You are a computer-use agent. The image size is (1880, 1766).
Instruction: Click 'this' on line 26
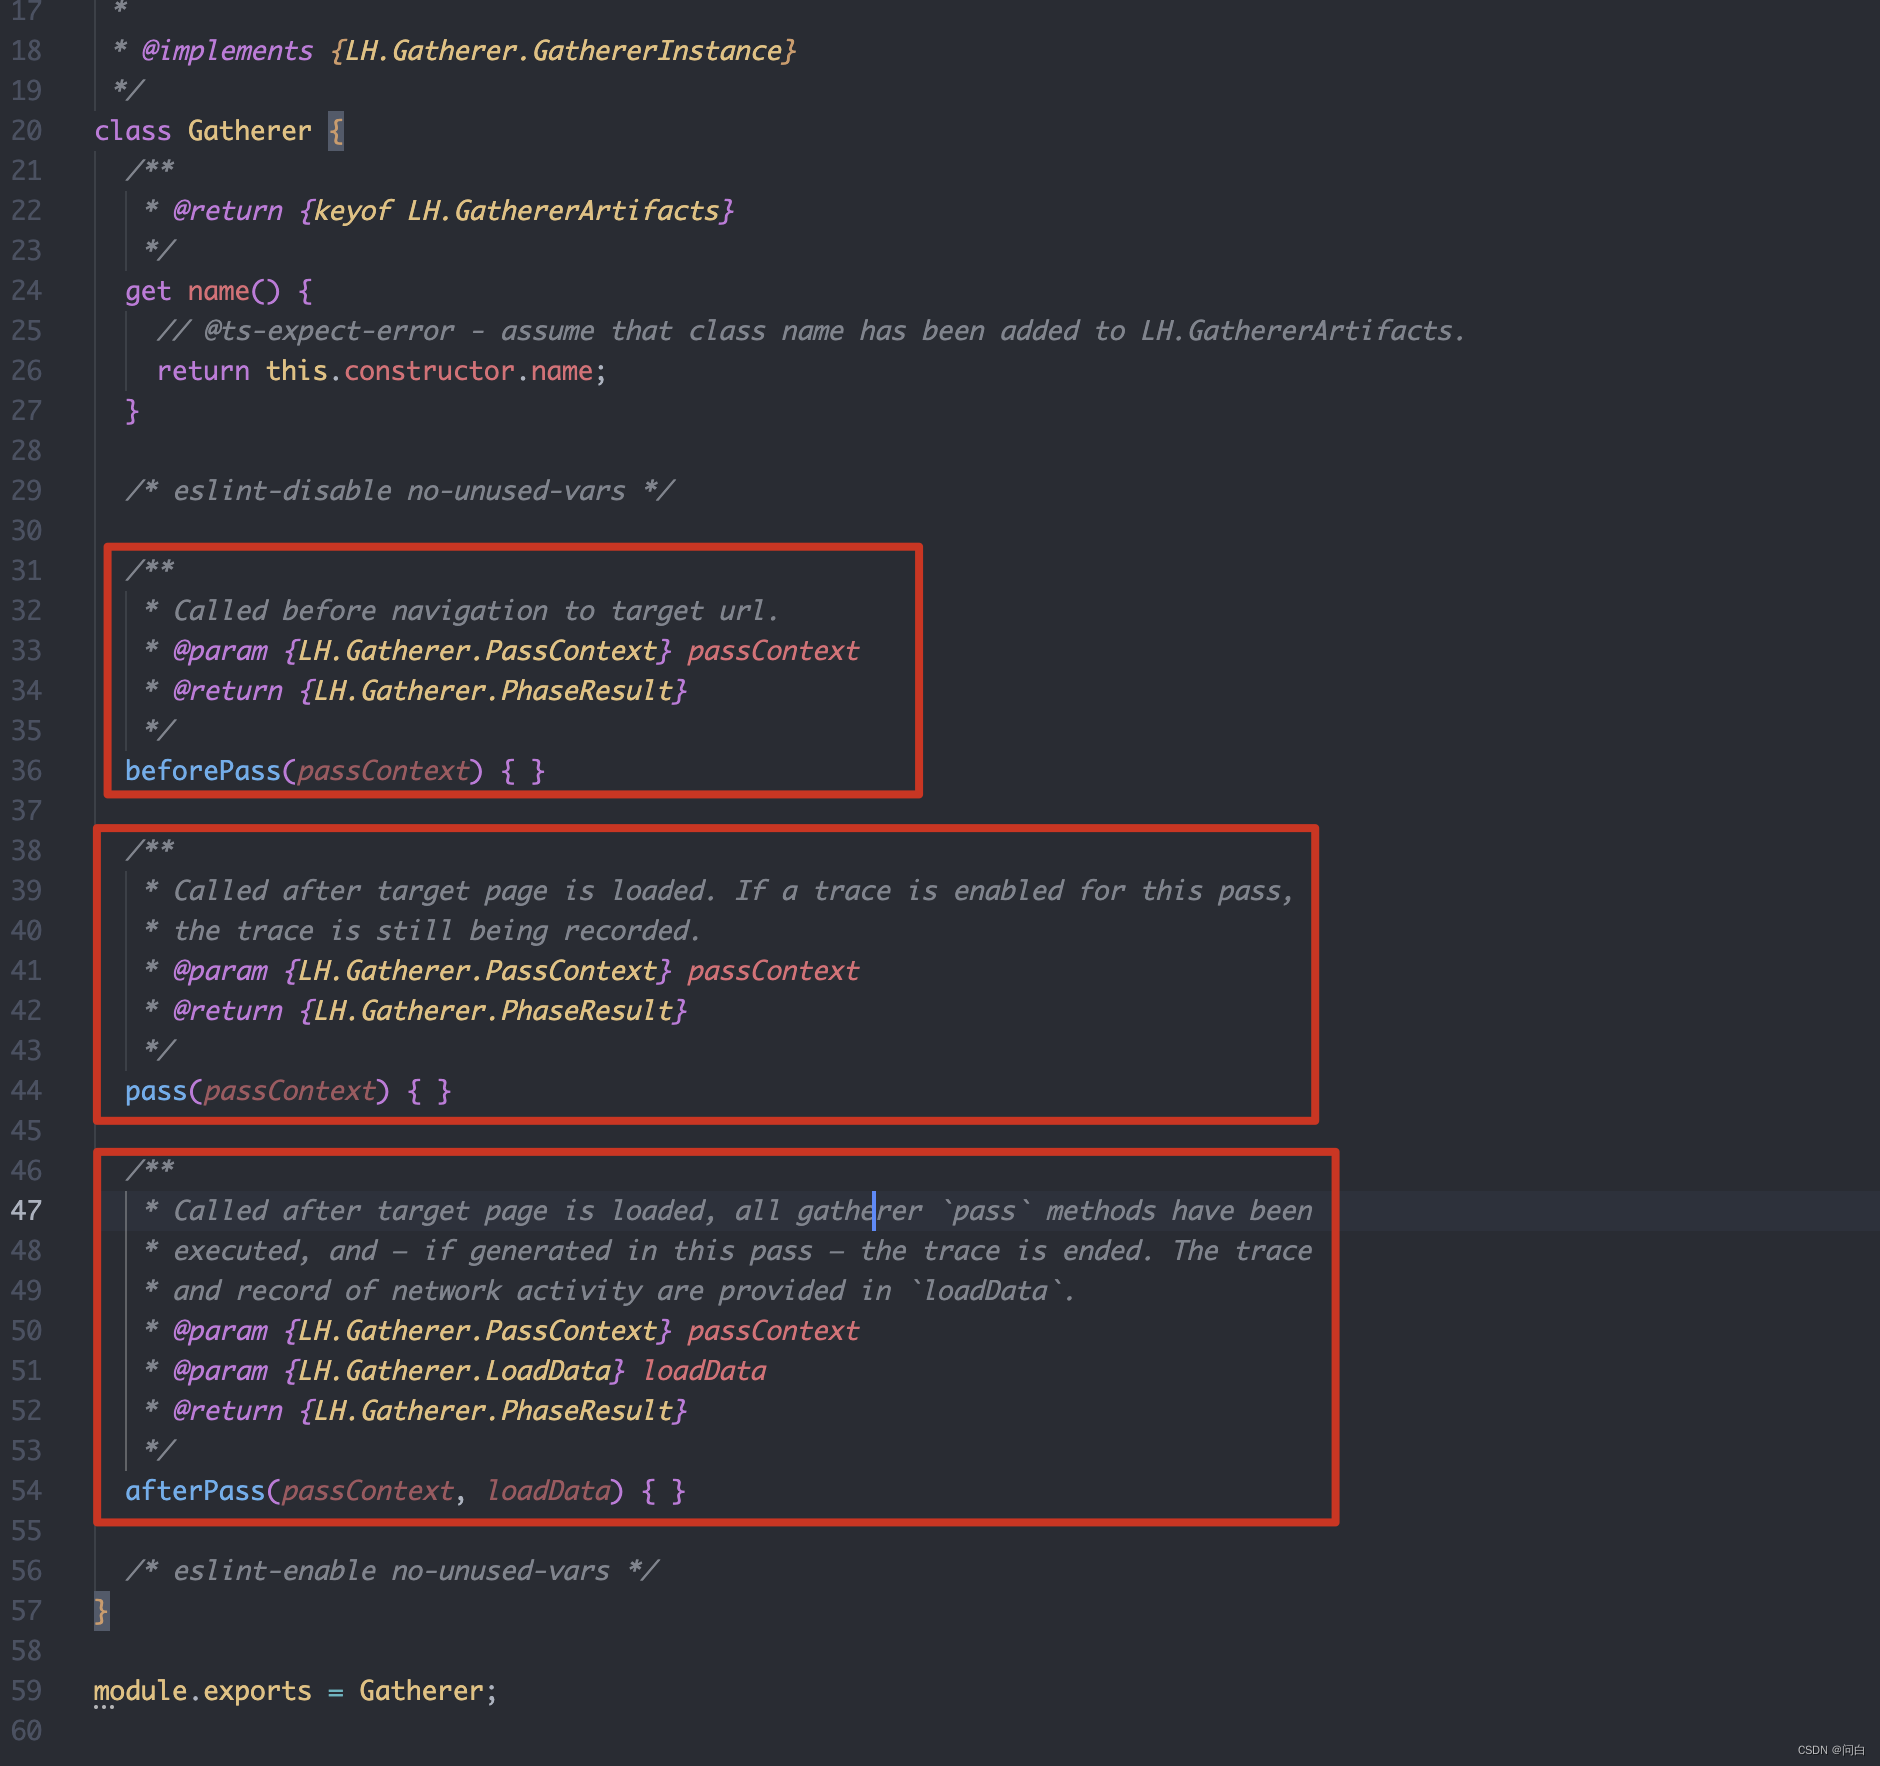click(297, 371)
